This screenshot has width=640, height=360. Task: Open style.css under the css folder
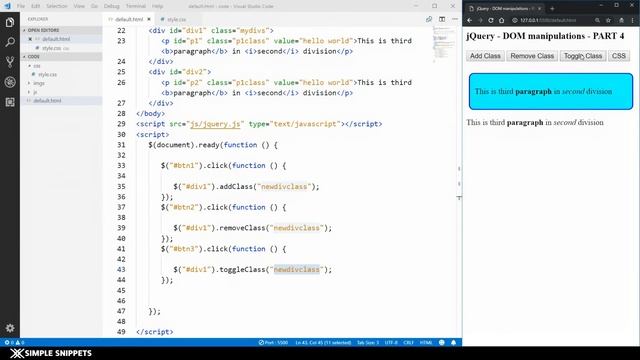click(x=47, y=75)
